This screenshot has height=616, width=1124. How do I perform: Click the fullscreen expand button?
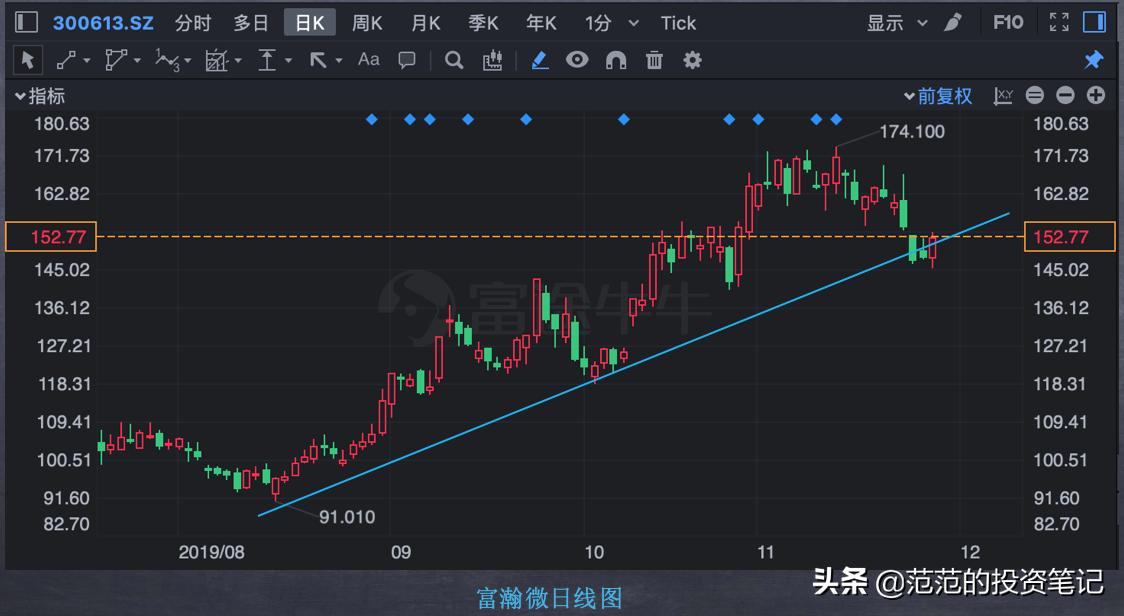[x=1059, y=22]
